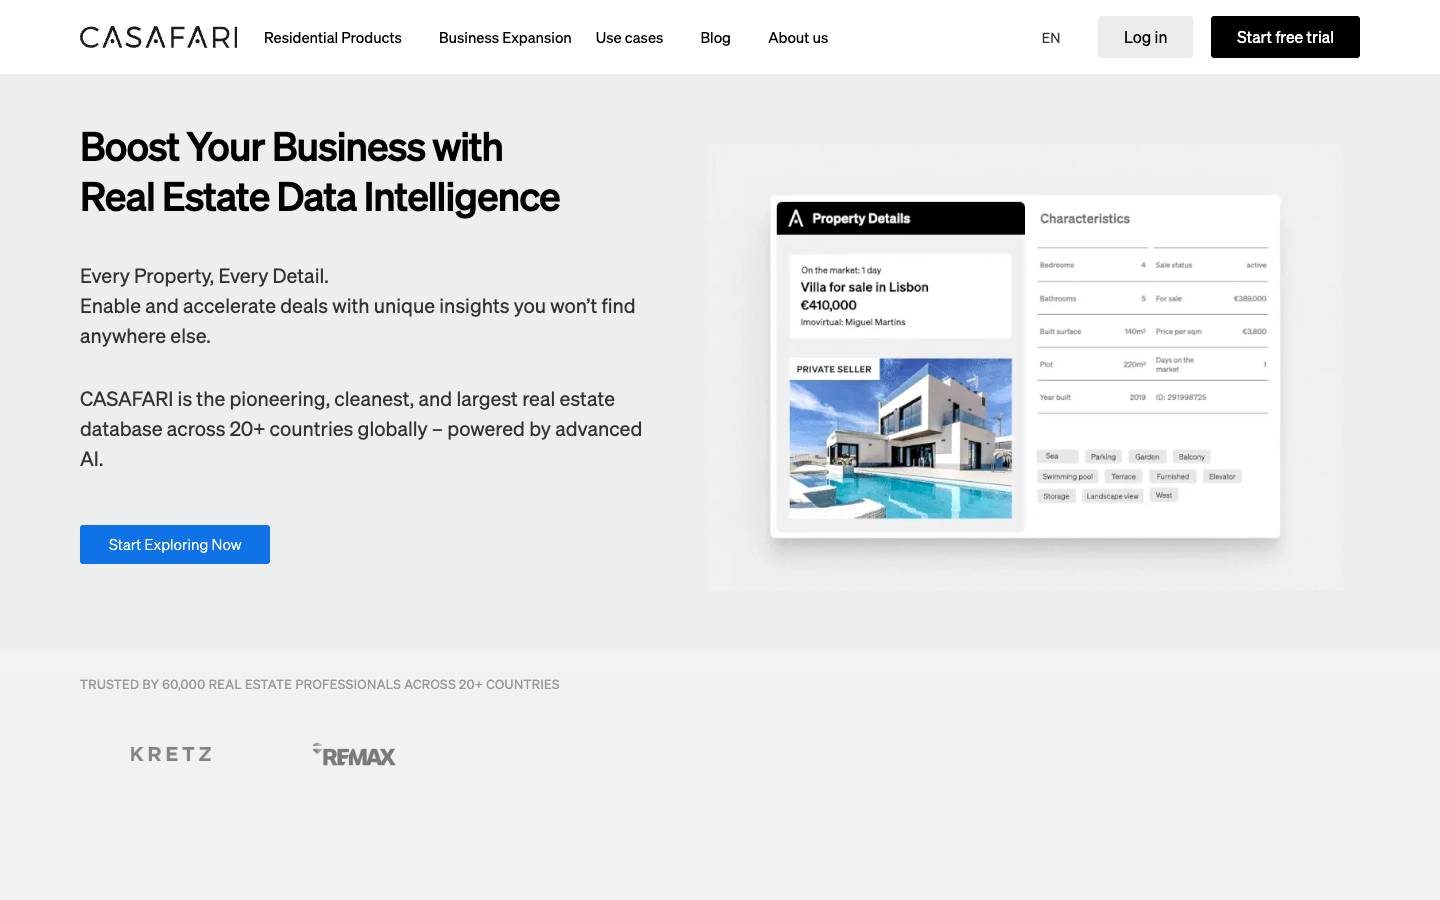Viewport: 1440px width, 900px height.
Task: Click the Terrace tag
Action: coord(1124,477)
